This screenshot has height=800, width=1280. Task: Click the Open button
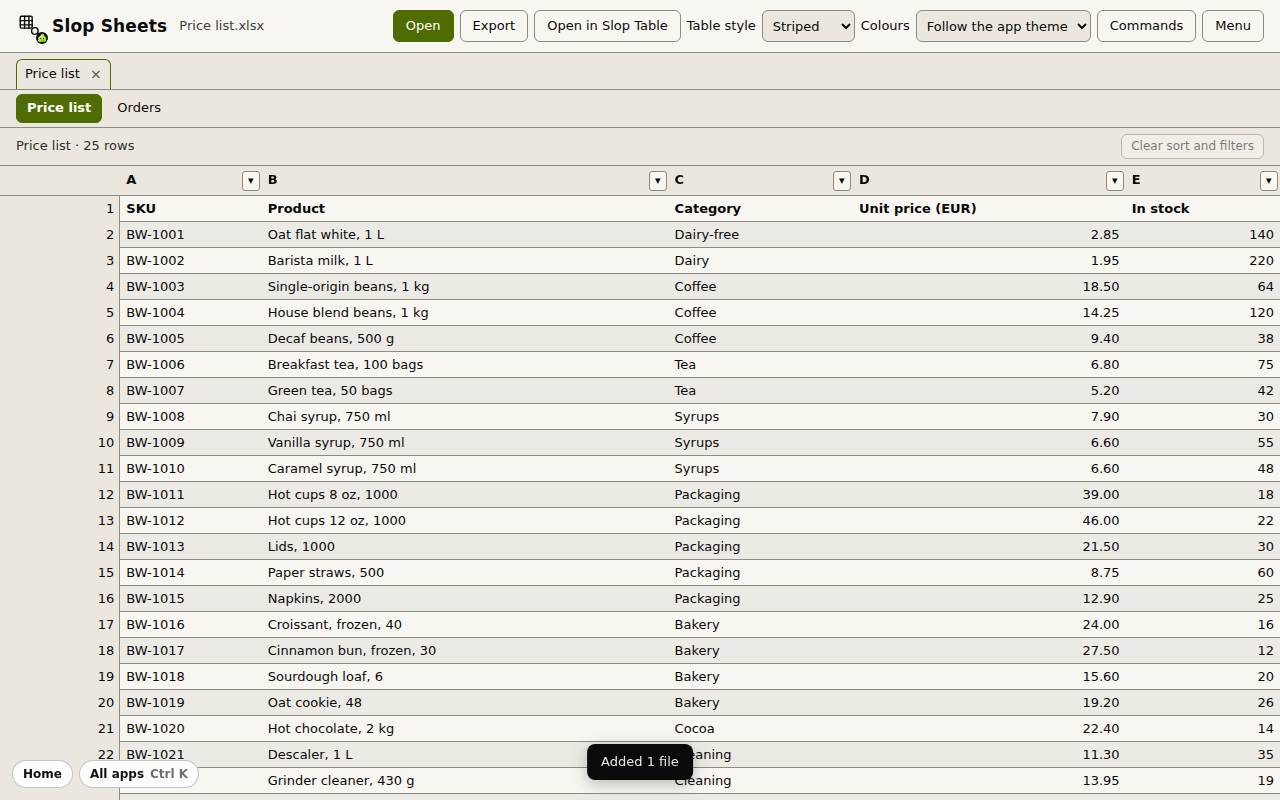click(x=423, y=26)
